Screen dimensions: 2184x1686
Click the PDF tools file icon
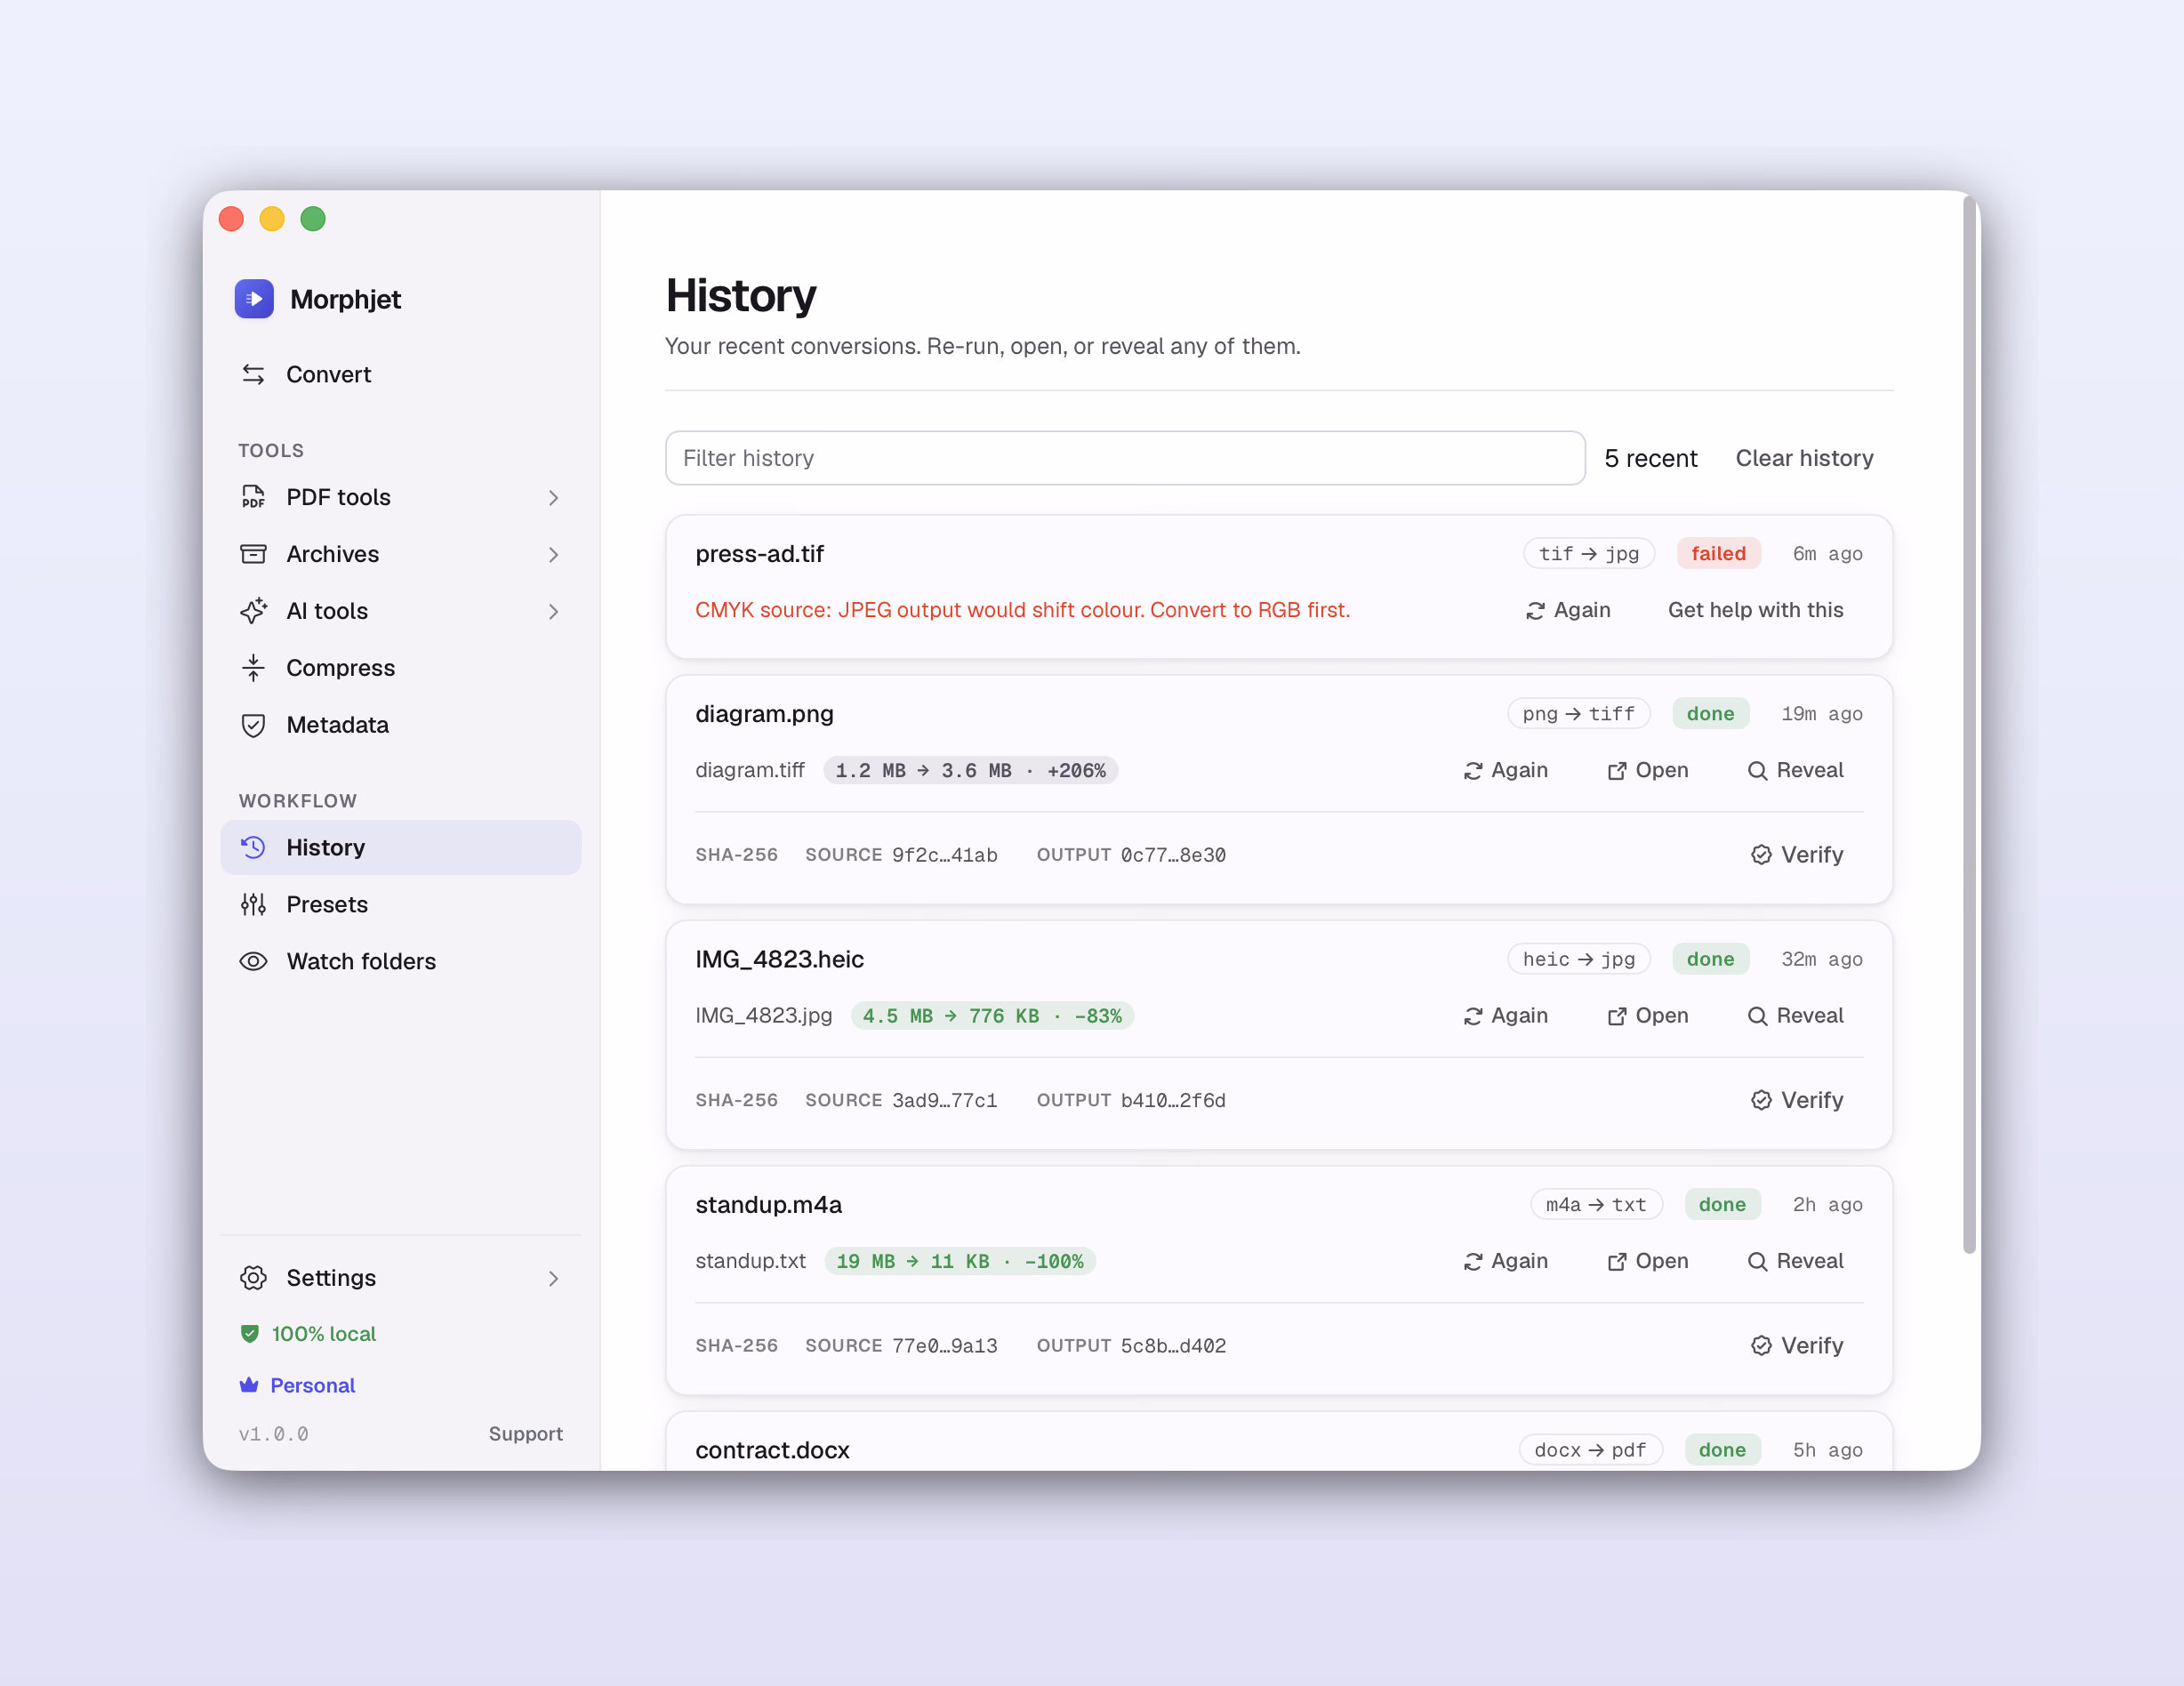coord(254,497)
